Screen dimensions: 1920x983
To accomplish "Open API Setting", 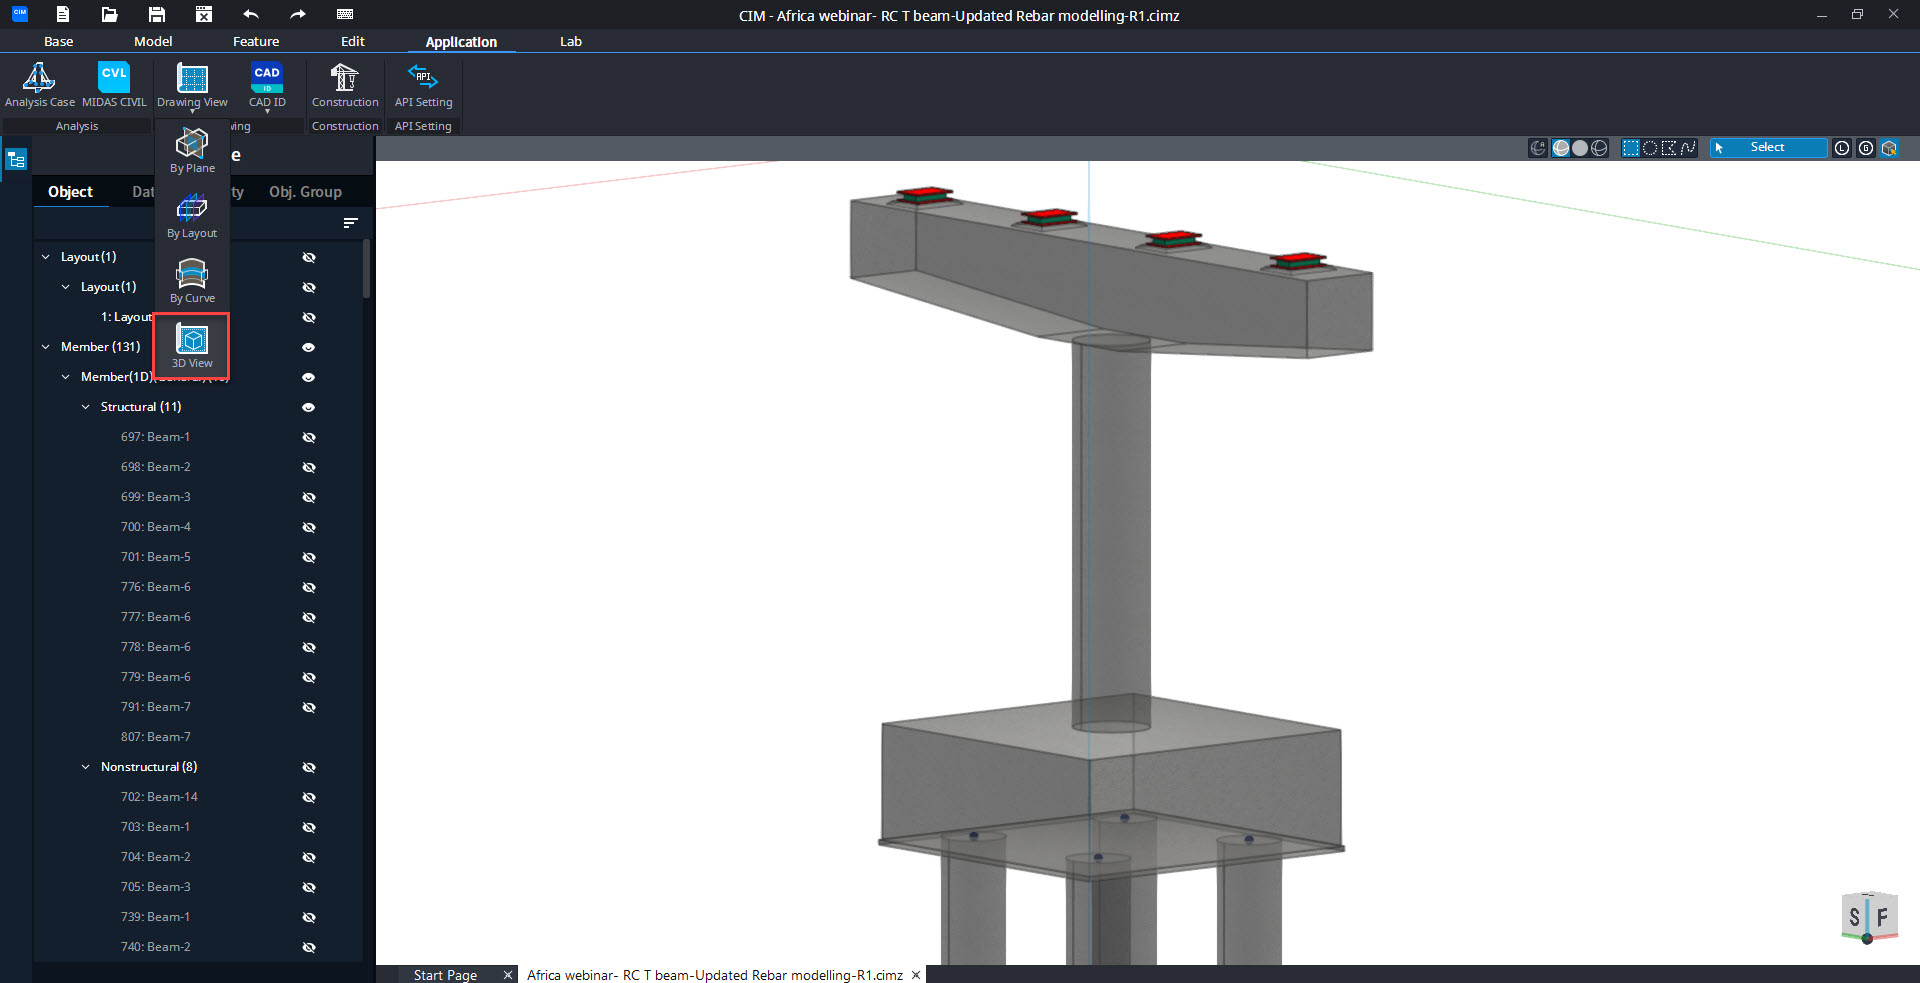I will tap(423, 86).
